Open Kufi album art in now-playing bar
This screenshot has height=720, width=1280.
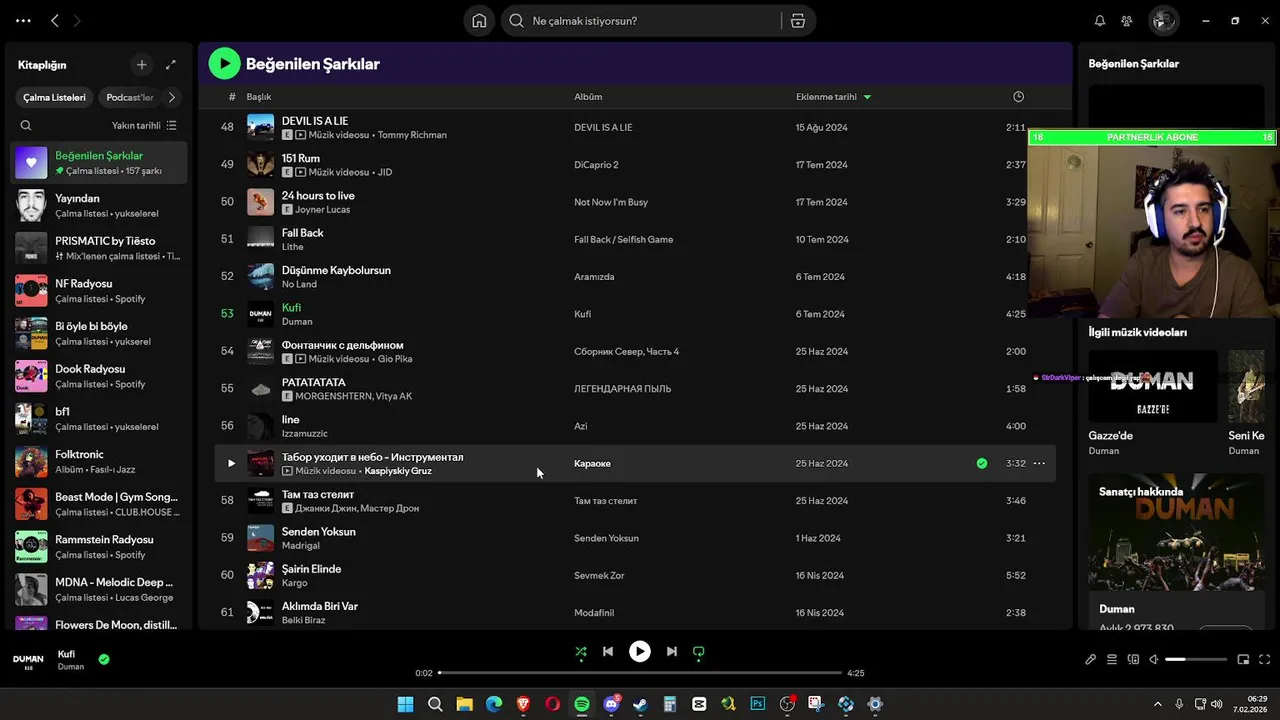click(x=28, y=659)
